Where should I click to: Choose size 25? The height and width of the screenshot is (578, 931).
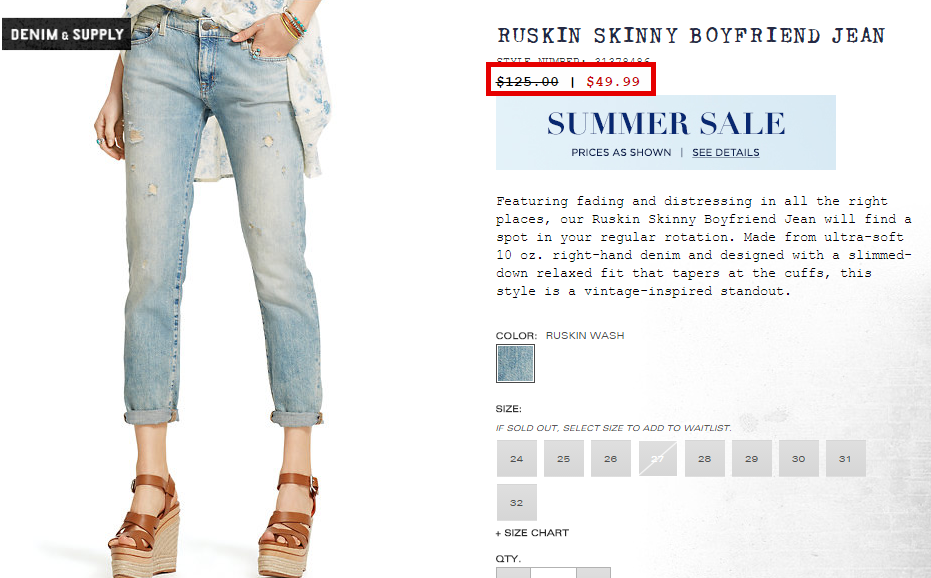point(563,459)
